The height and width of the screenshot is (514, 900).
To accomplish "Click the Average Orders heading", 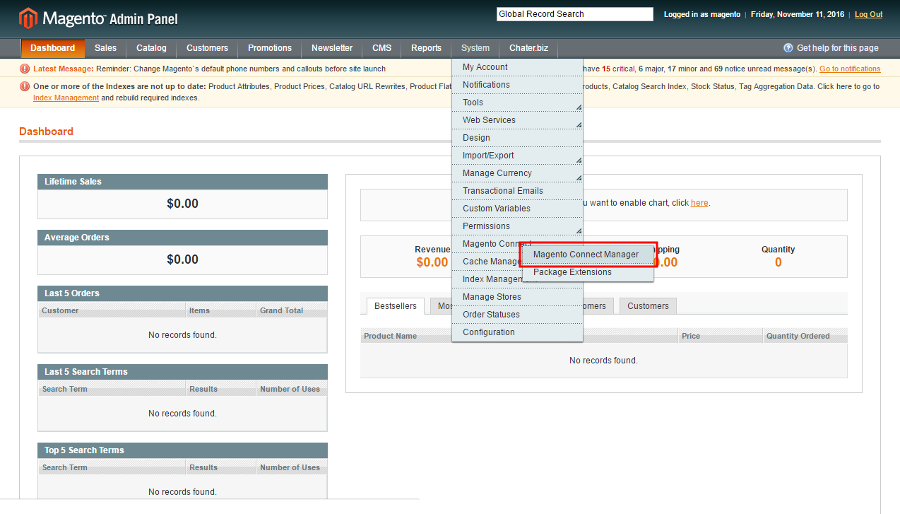I will (x=77, y=237).
